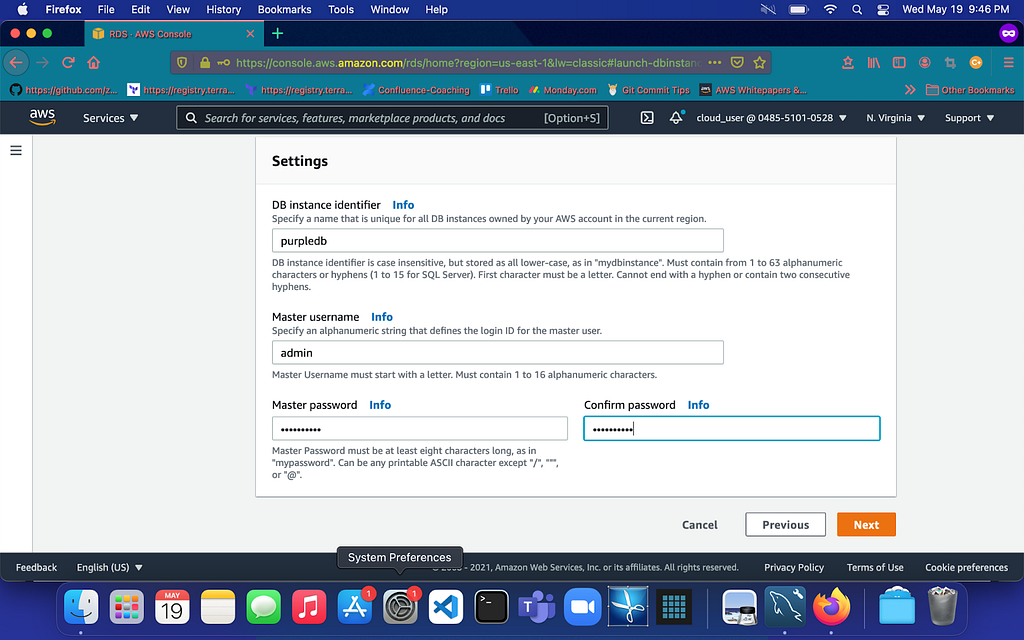Screen dimensions: 1024x640
Task: Open the App Store in the Dock
Action: [355, 607]
